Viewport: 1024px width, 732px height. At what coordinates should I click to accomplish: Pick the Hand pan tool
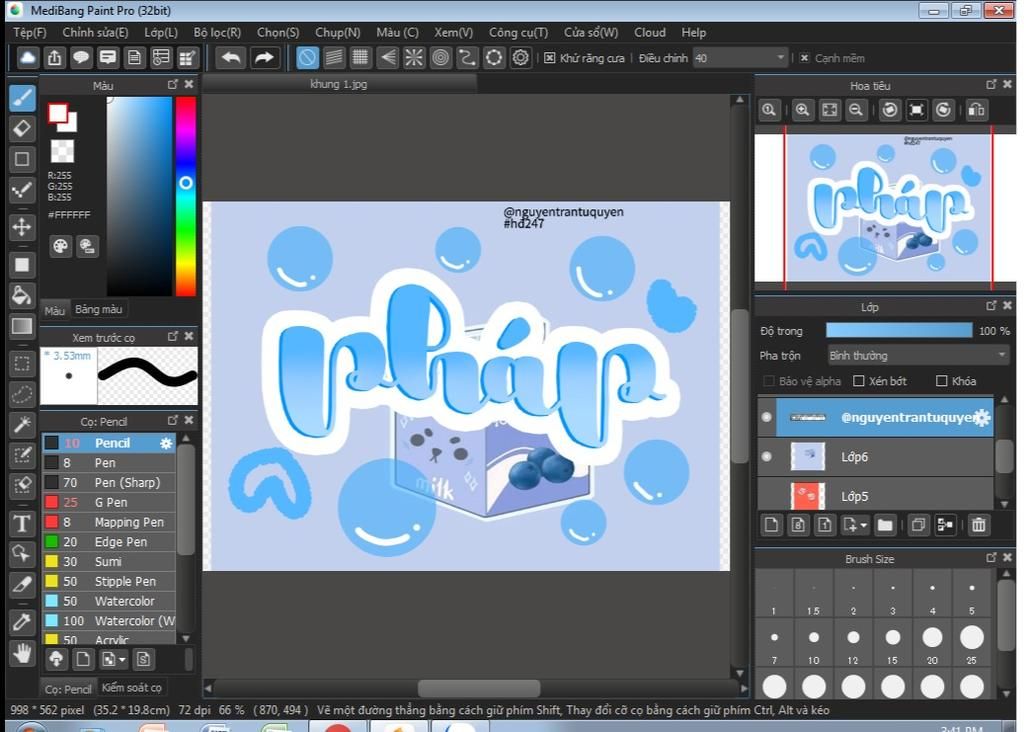click(x=22, y=654)
